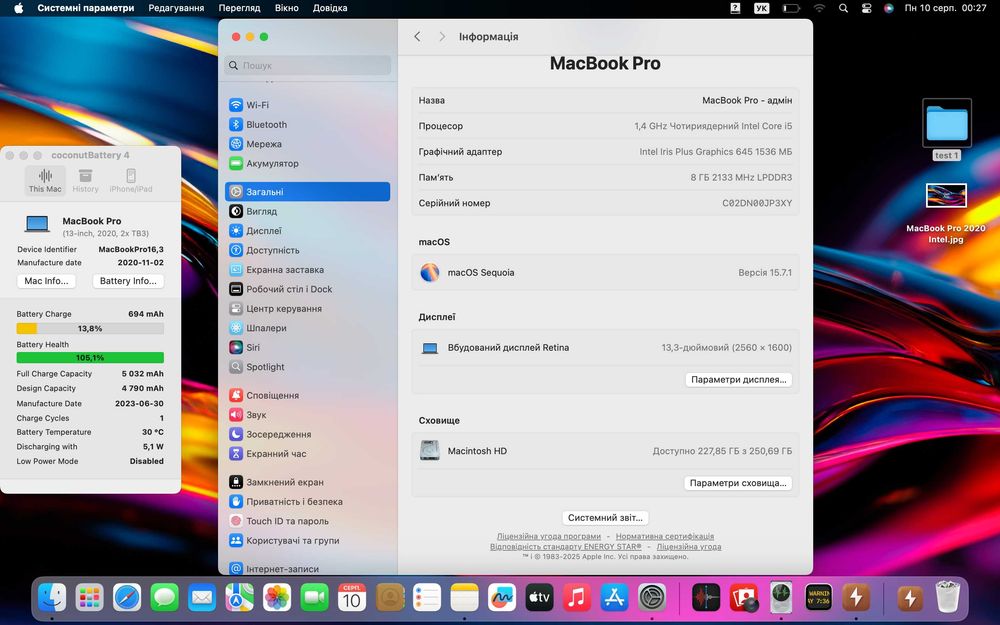Open Параметри дисплея...
Image resolution: width=1000 pixels, height=625 pixels.
(739, 379)
